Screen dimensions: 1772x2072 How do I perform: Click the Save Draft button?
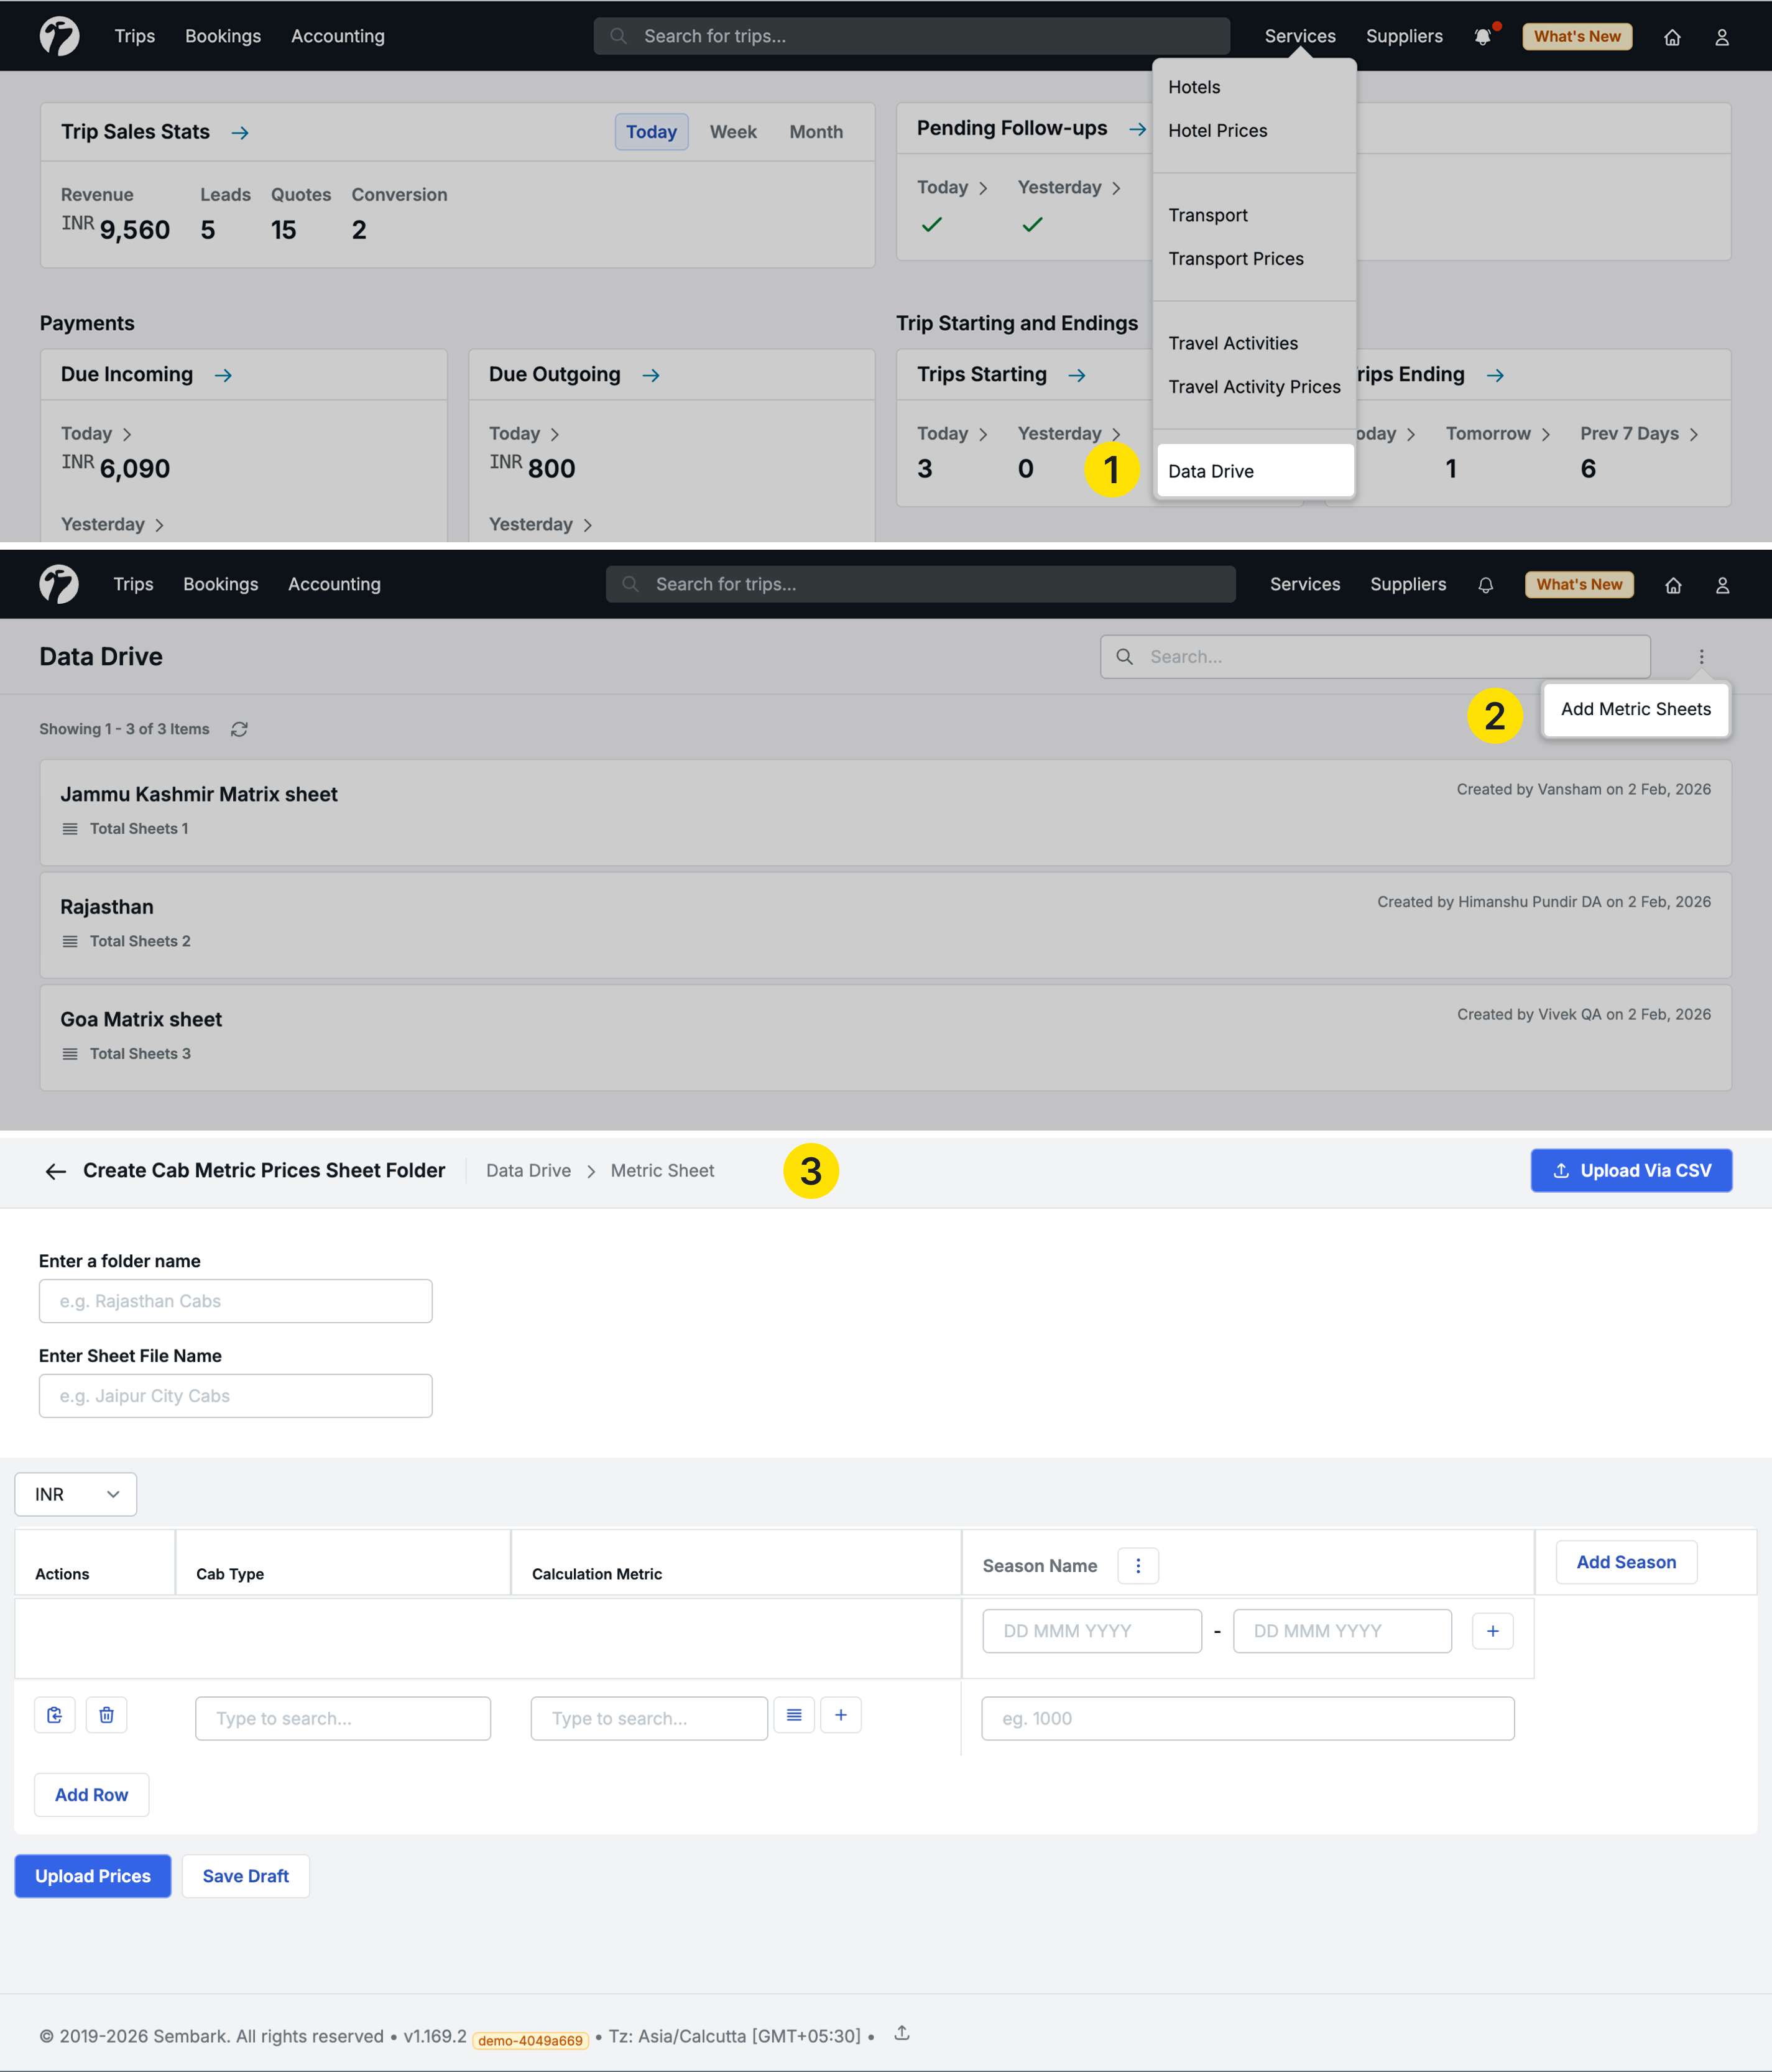coord(245,1876)
